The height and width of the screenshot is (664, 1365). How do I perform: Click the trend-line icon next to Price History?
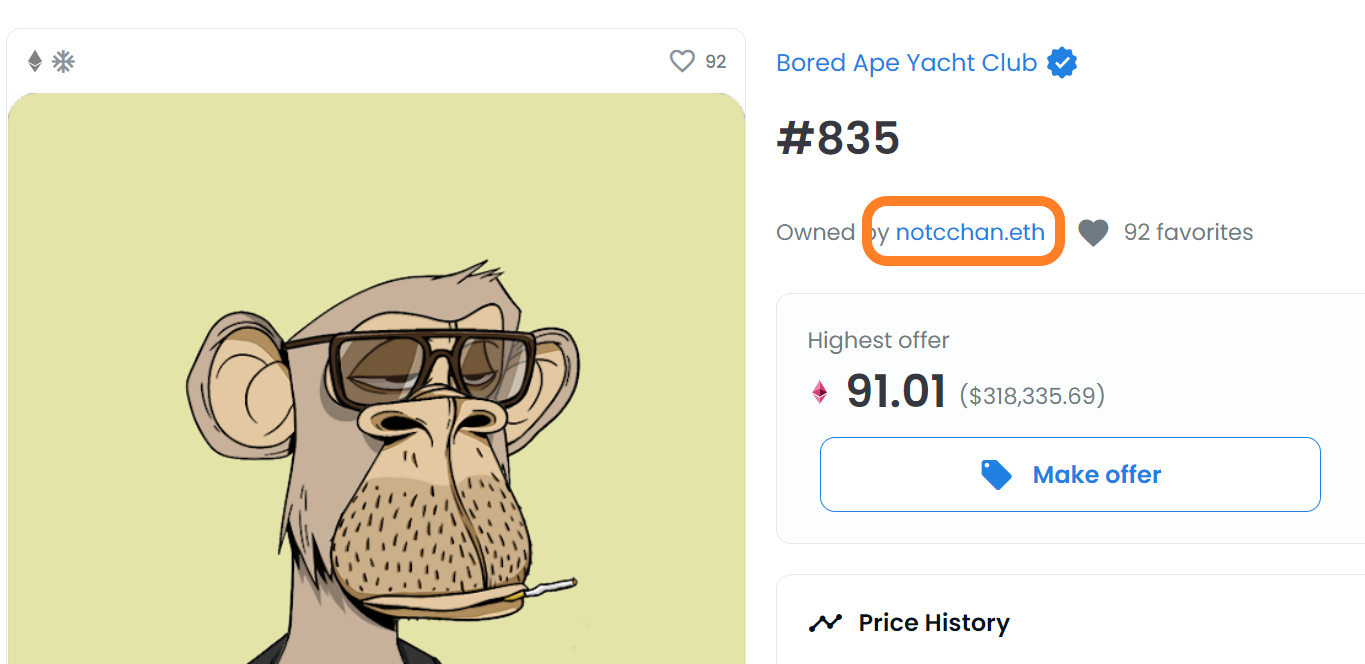point(825,623)
